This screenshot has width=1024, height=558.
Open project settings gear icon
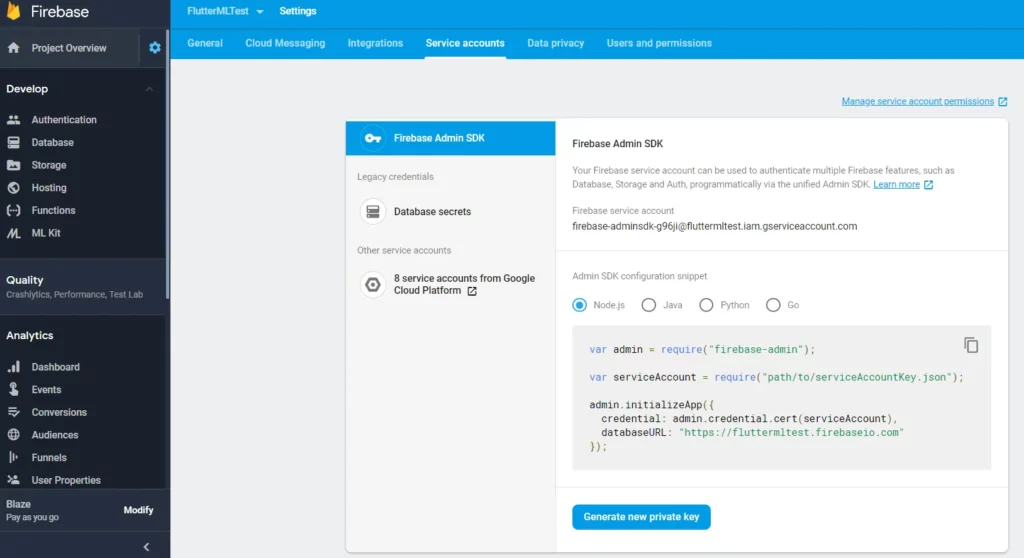click(155, 48)
